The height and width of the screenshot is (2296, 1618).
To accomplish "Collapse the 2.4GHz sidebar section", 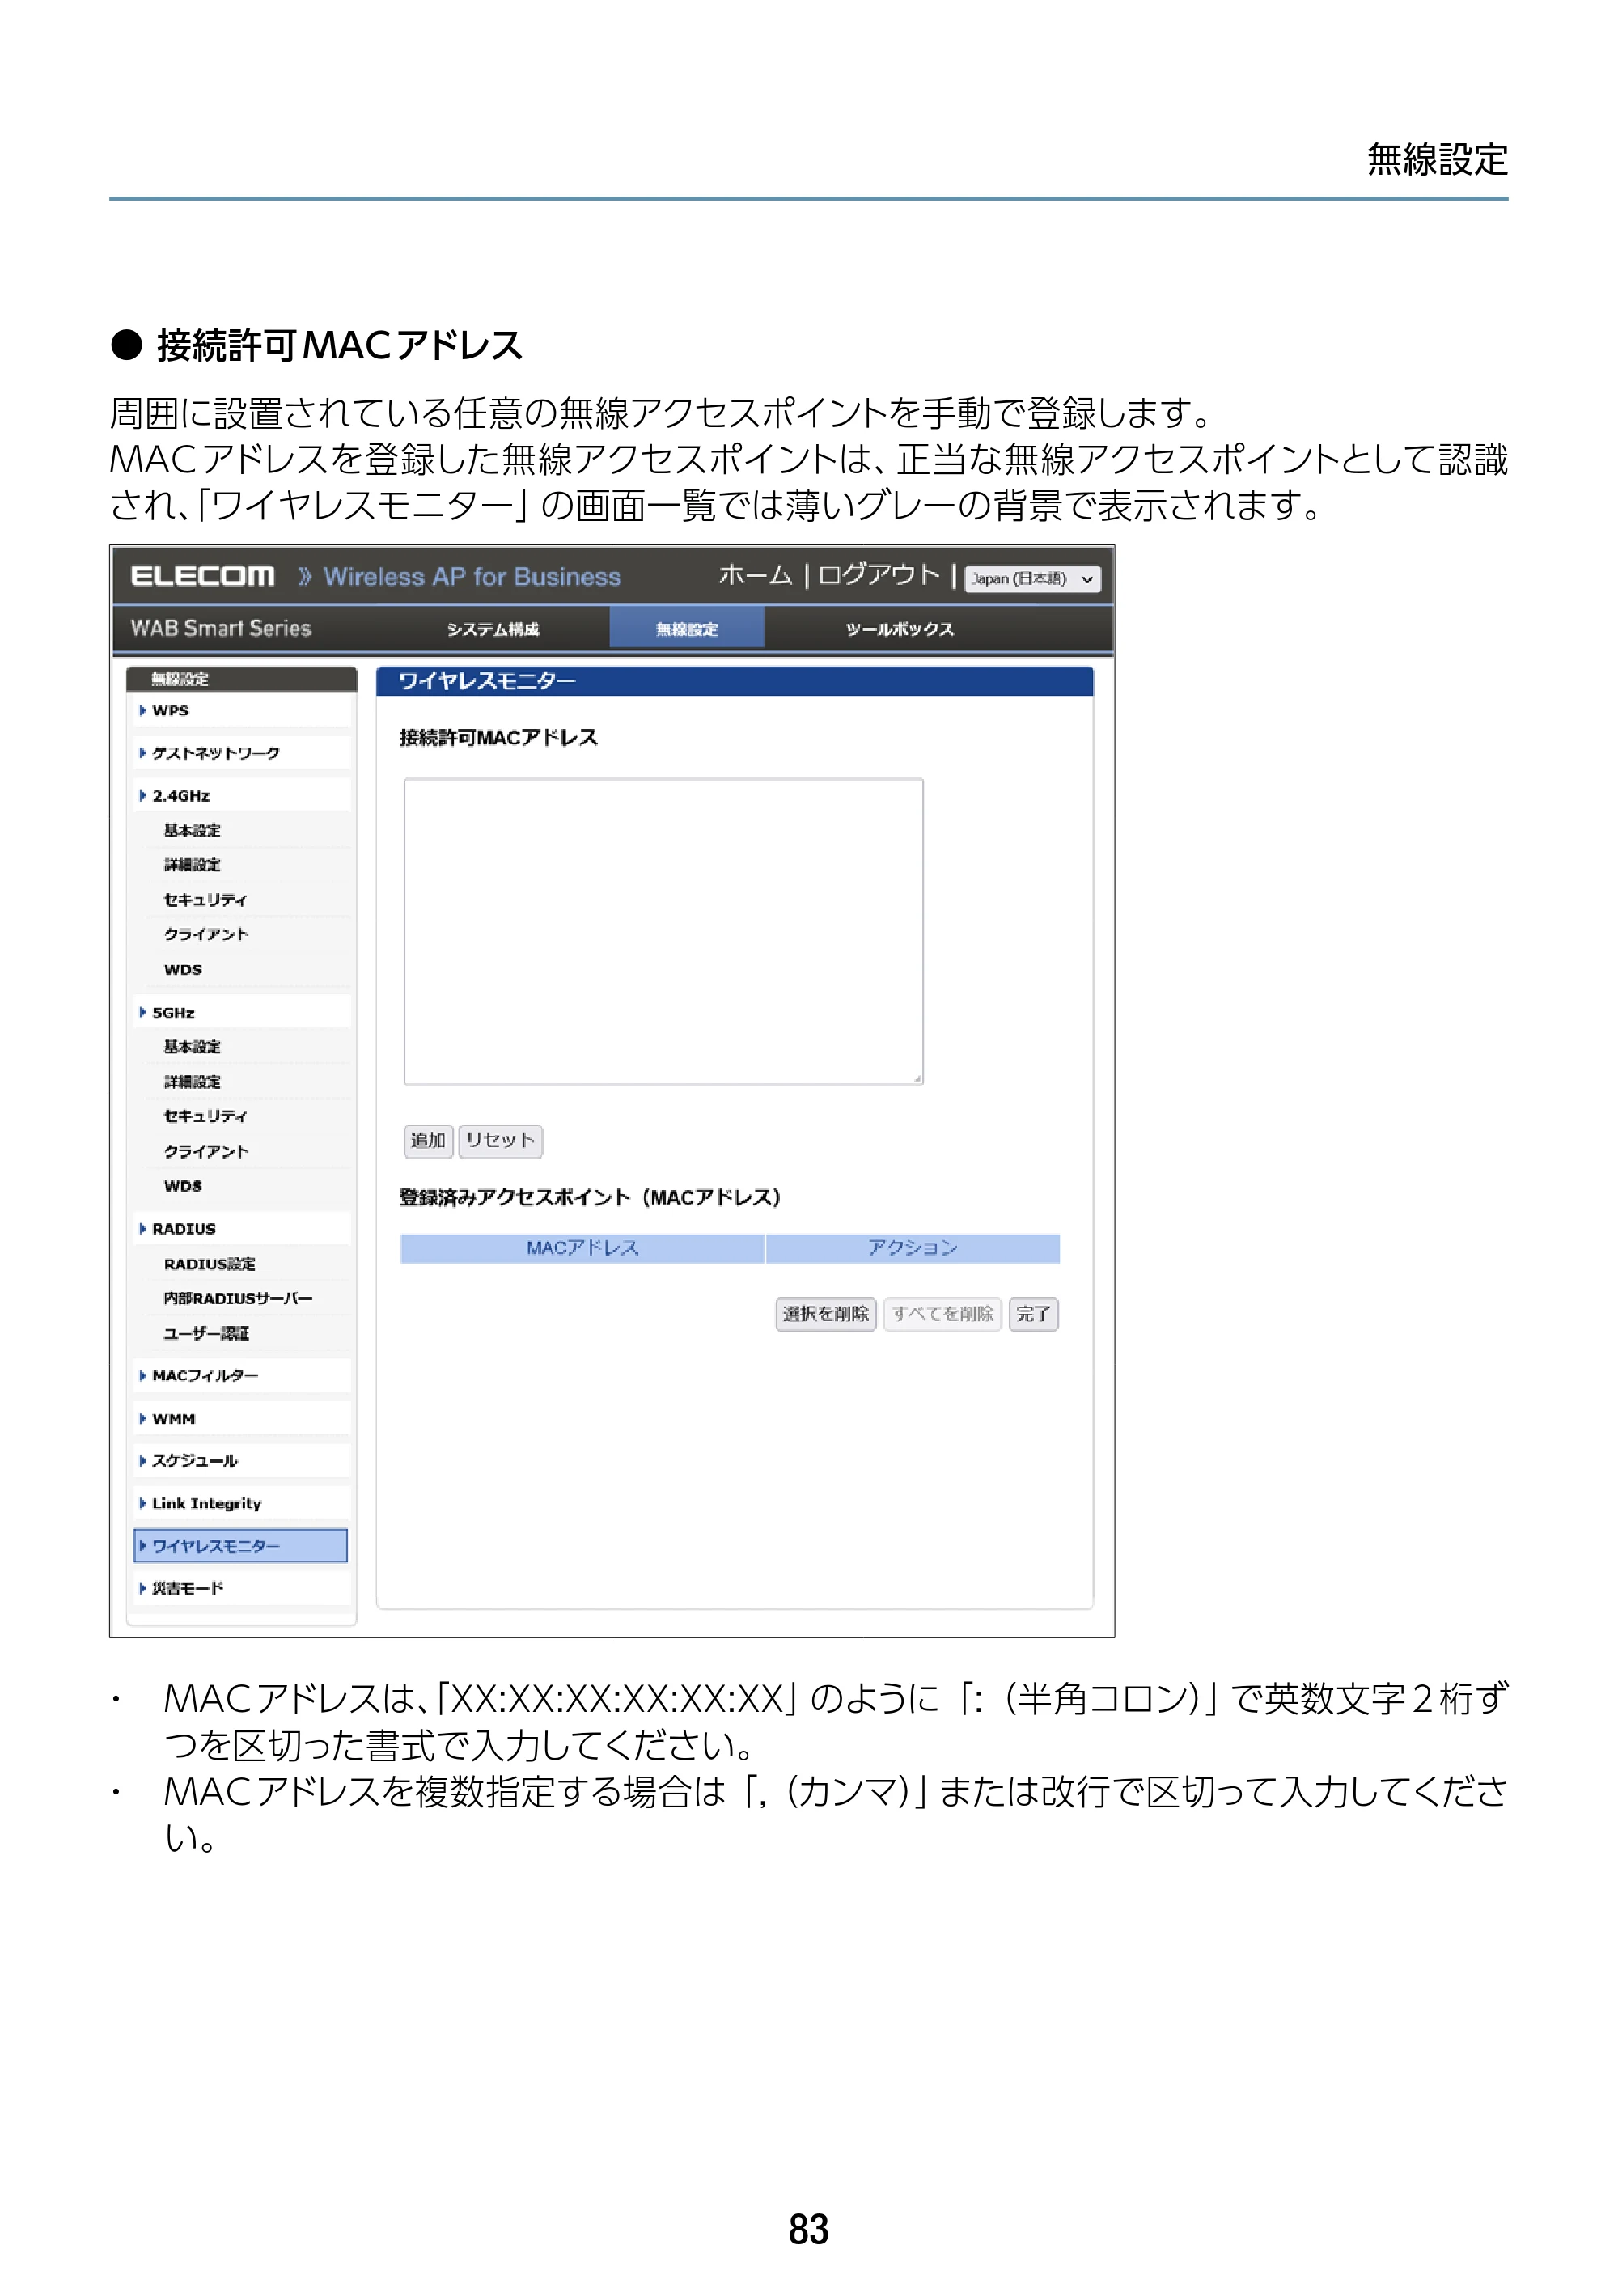I will pos(241,795).
